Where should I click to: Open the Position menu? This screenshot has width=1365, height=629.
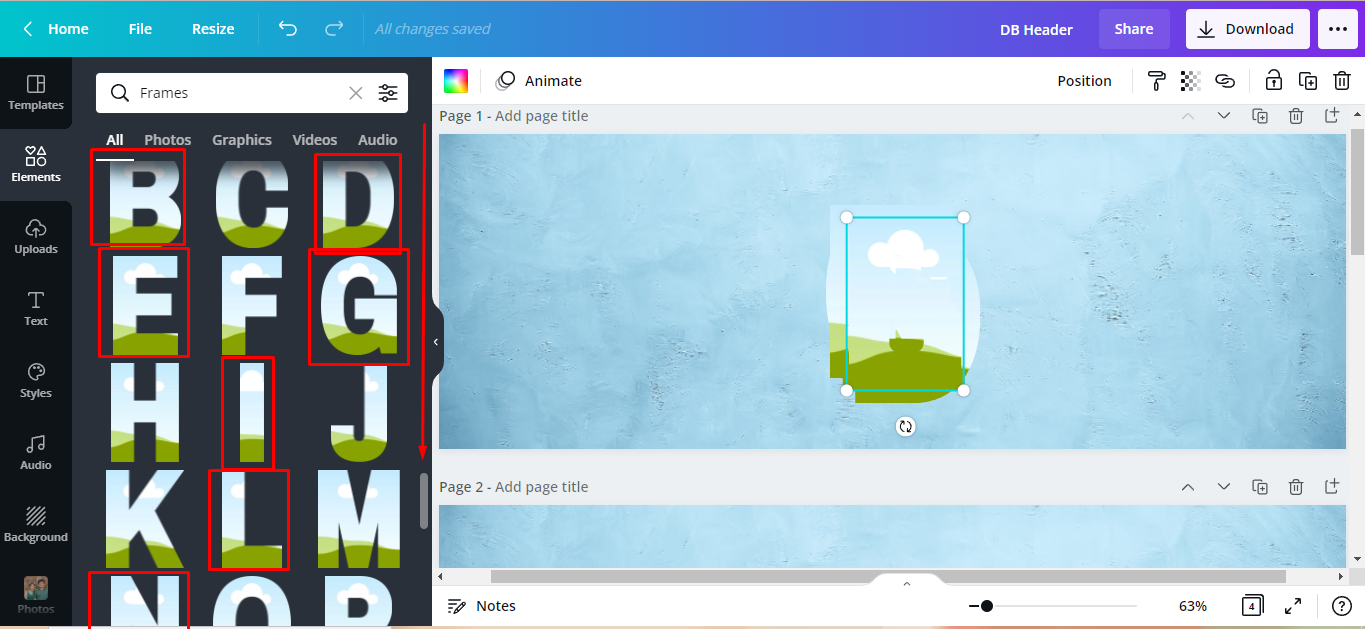coord(1084,81)
